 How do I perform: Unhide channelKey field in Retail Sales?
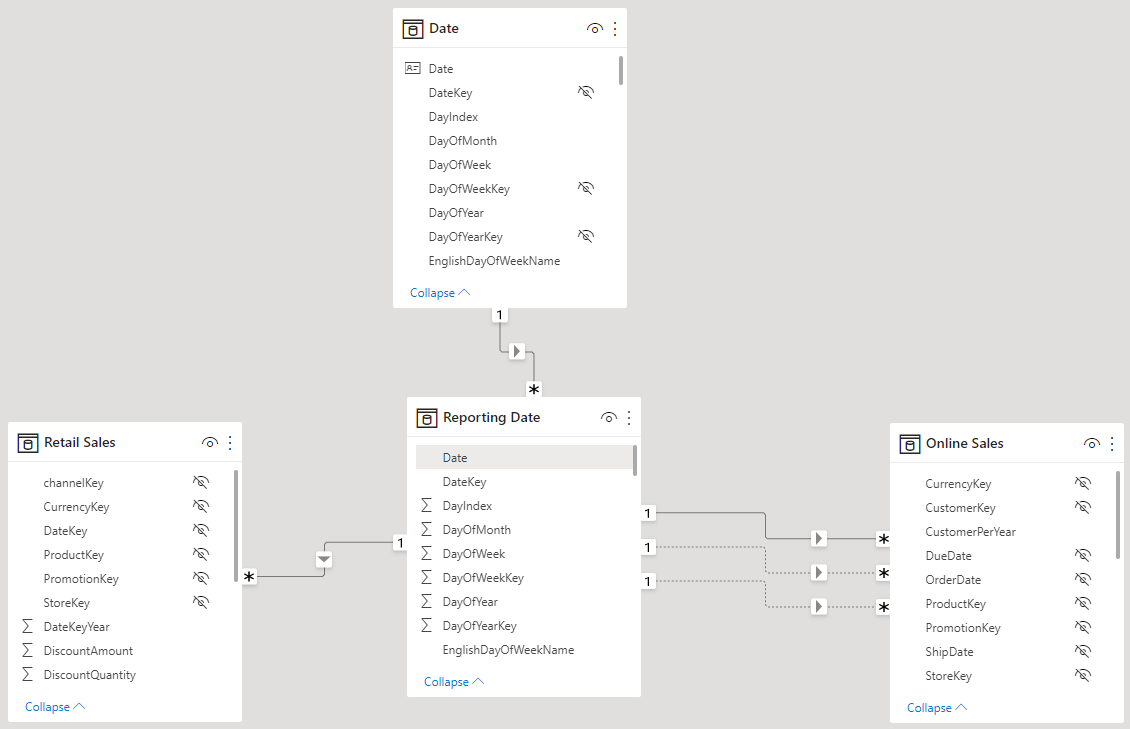(x=201, y=482)
